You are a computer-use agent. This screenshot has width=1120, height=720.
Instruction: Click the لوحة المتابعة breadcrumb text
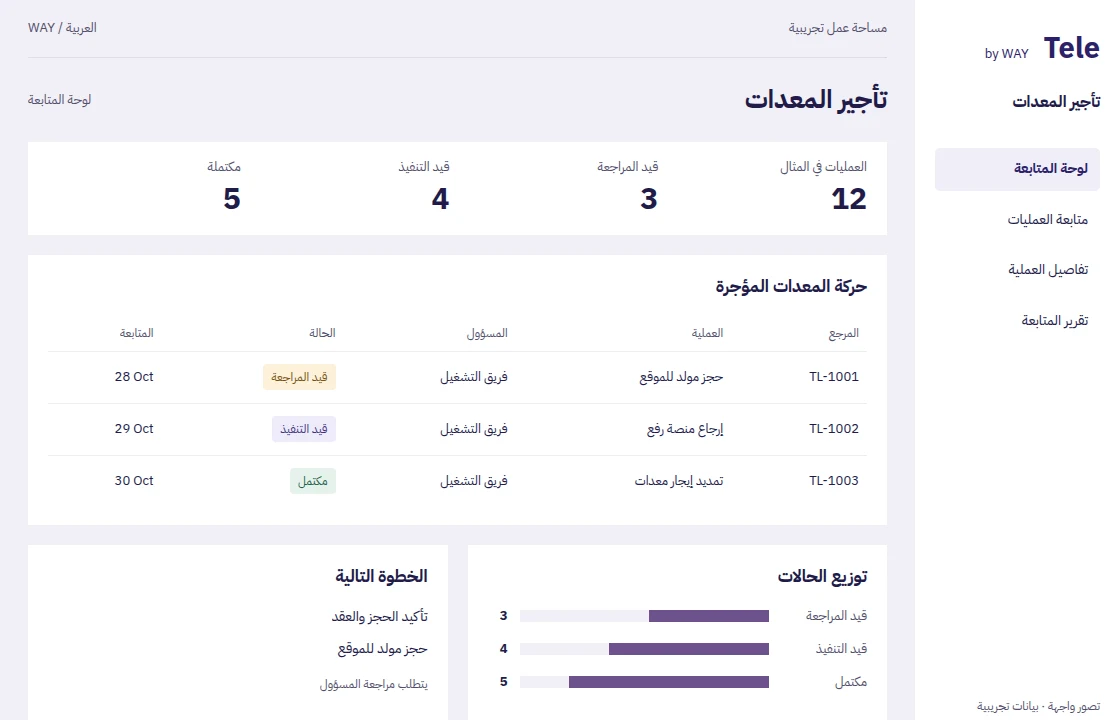59,100
